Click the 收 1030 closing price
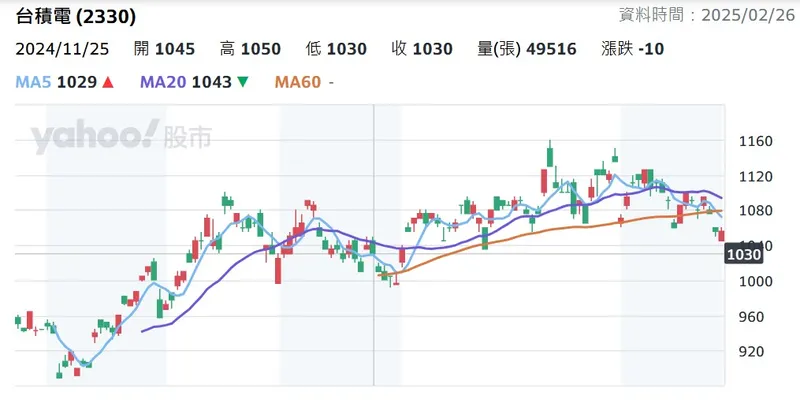 click(422, 49)
